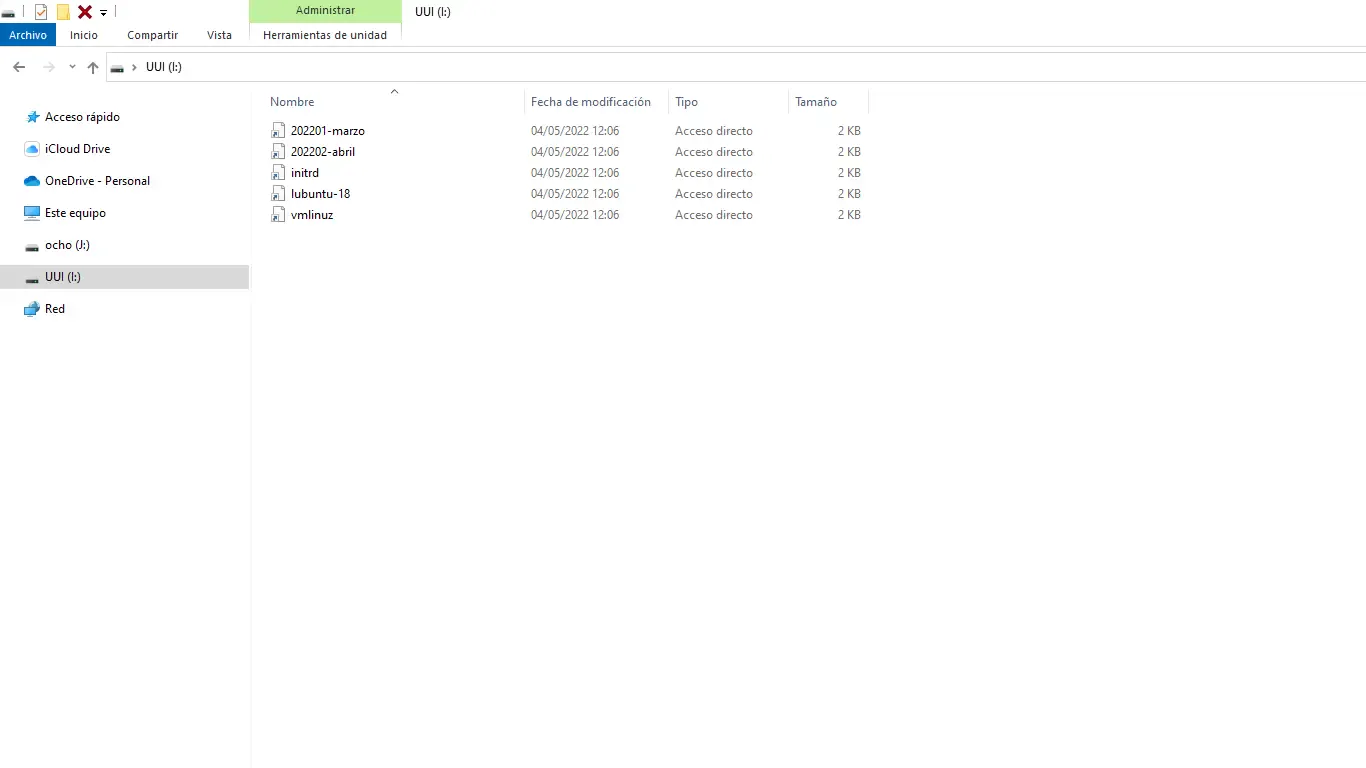Click the Properties icon in Quick Access Toolbar
The height and width of the screenshot is (768, 1366).
click(x=40, y=12)
